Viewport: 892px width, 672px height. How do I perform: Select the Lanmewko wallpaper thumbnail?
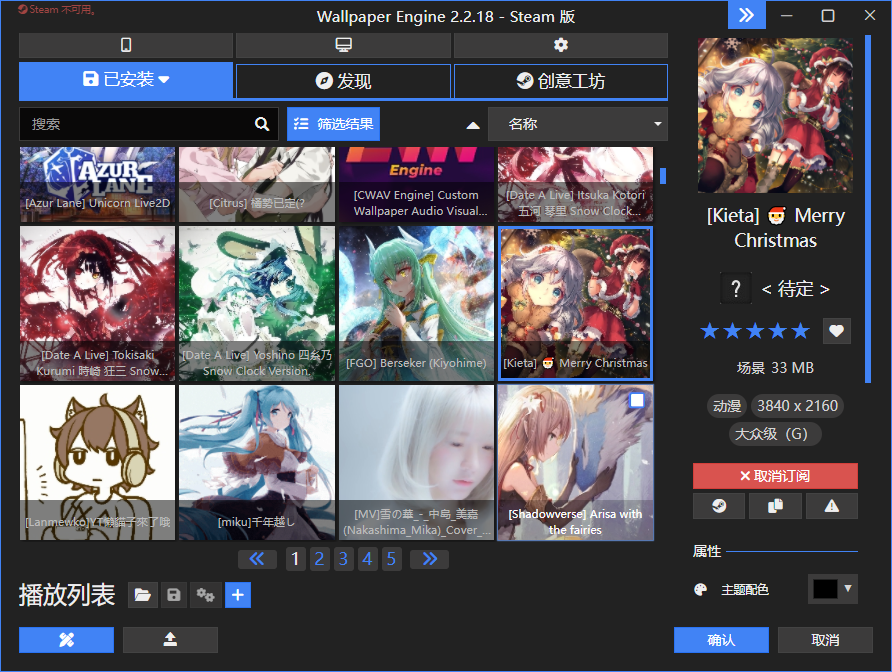[97, 463]
